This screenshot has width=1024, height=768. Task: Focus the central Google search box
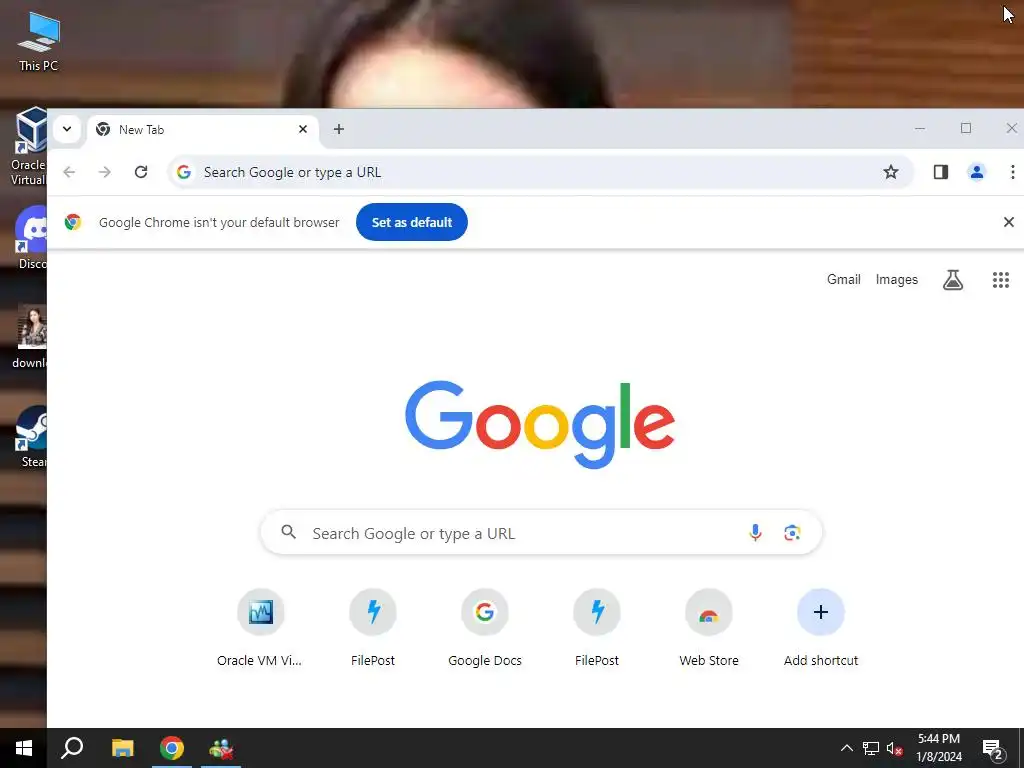(x=541, y=533)
